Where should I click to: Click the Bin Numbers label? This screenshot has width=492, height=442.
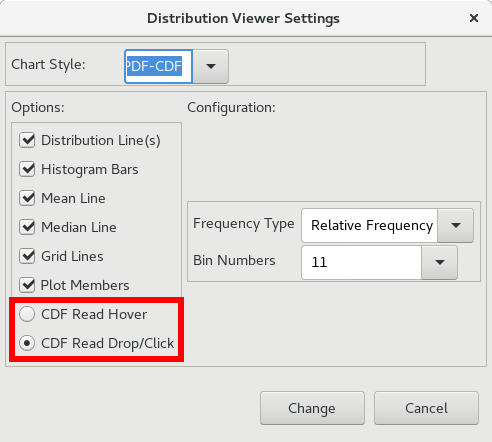(x=234, y=260)
